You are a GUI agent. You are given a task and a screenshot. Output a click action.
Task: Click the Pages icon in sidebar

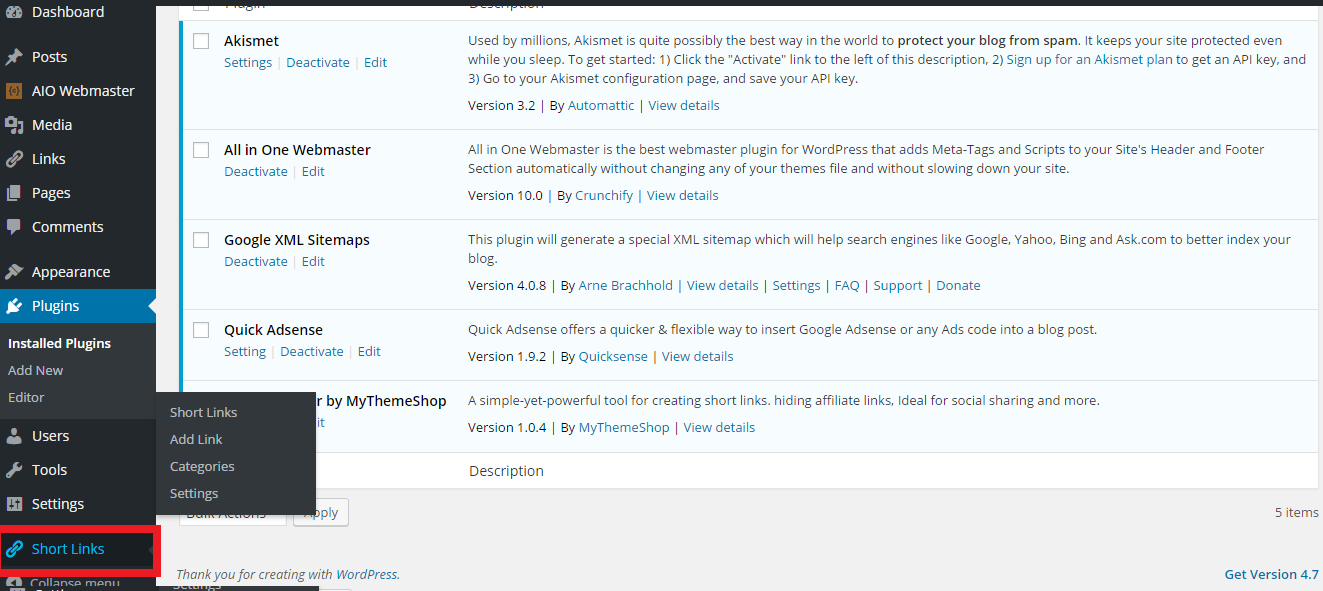click(14, 193)
